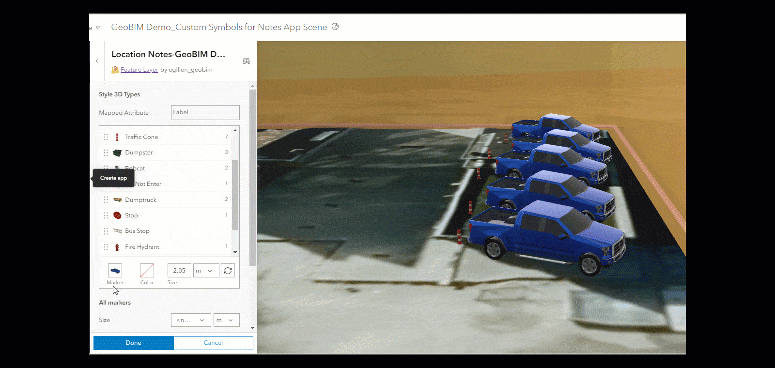The image size is (775, 368).
Task: Select the Stop type row
Action: tap(167, 215)
